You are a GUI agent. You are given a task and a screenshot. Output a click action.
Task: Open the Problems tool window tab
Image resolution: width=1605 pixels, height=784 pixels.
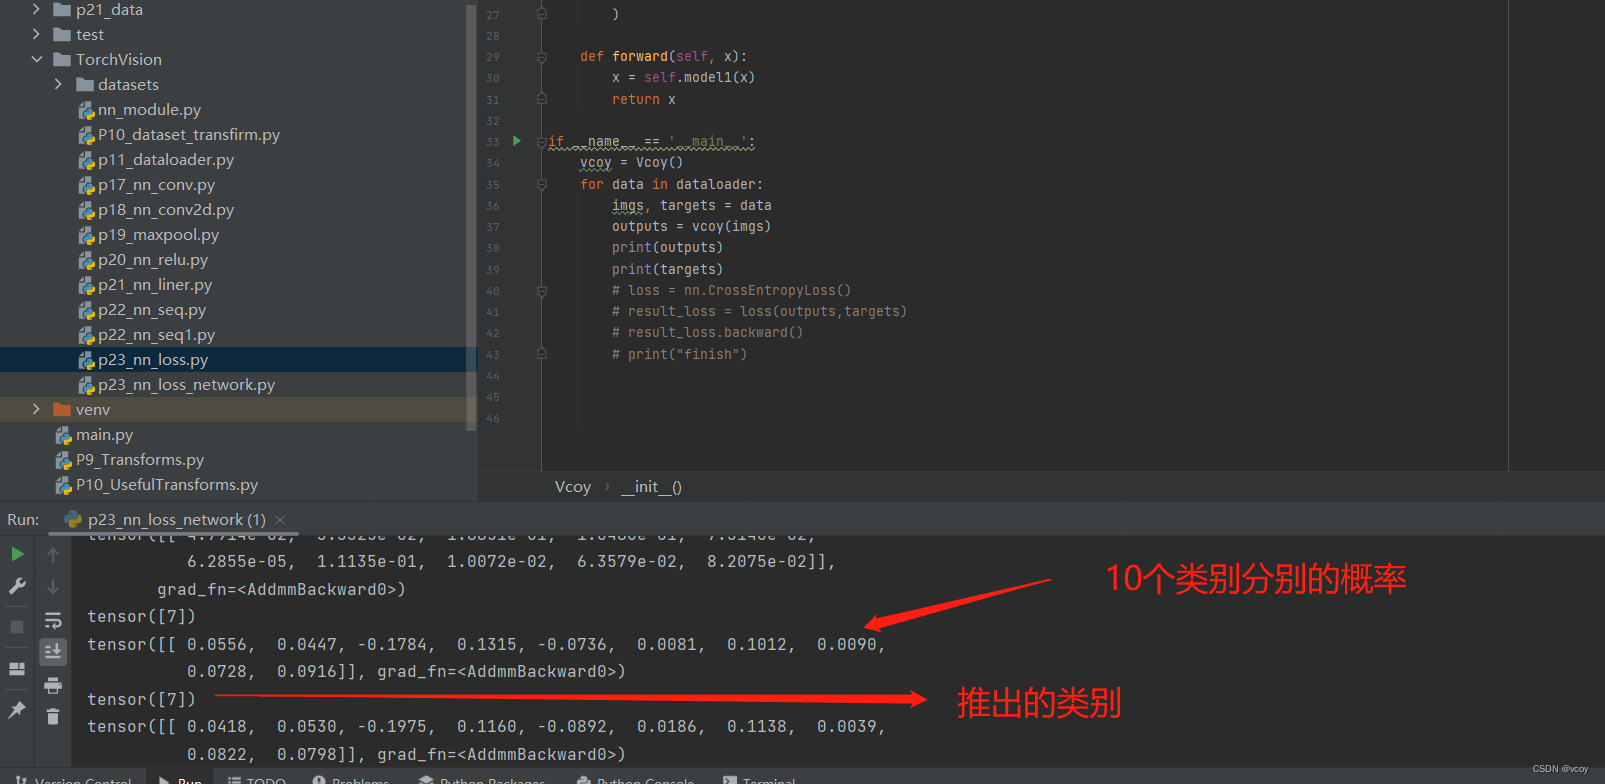(350, 780)
